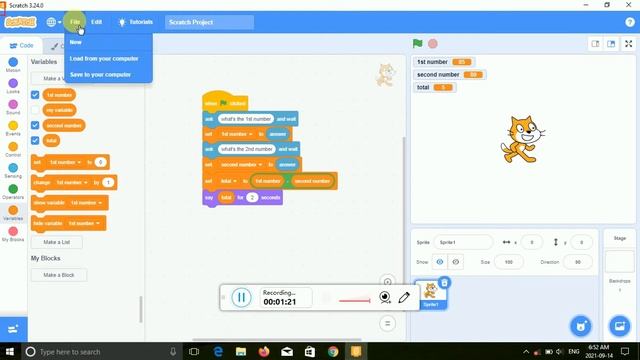This screenshot has height=360, width=640.
Task: Select the Operators block category
Action: pyautogui.click(x=13, y=192)
